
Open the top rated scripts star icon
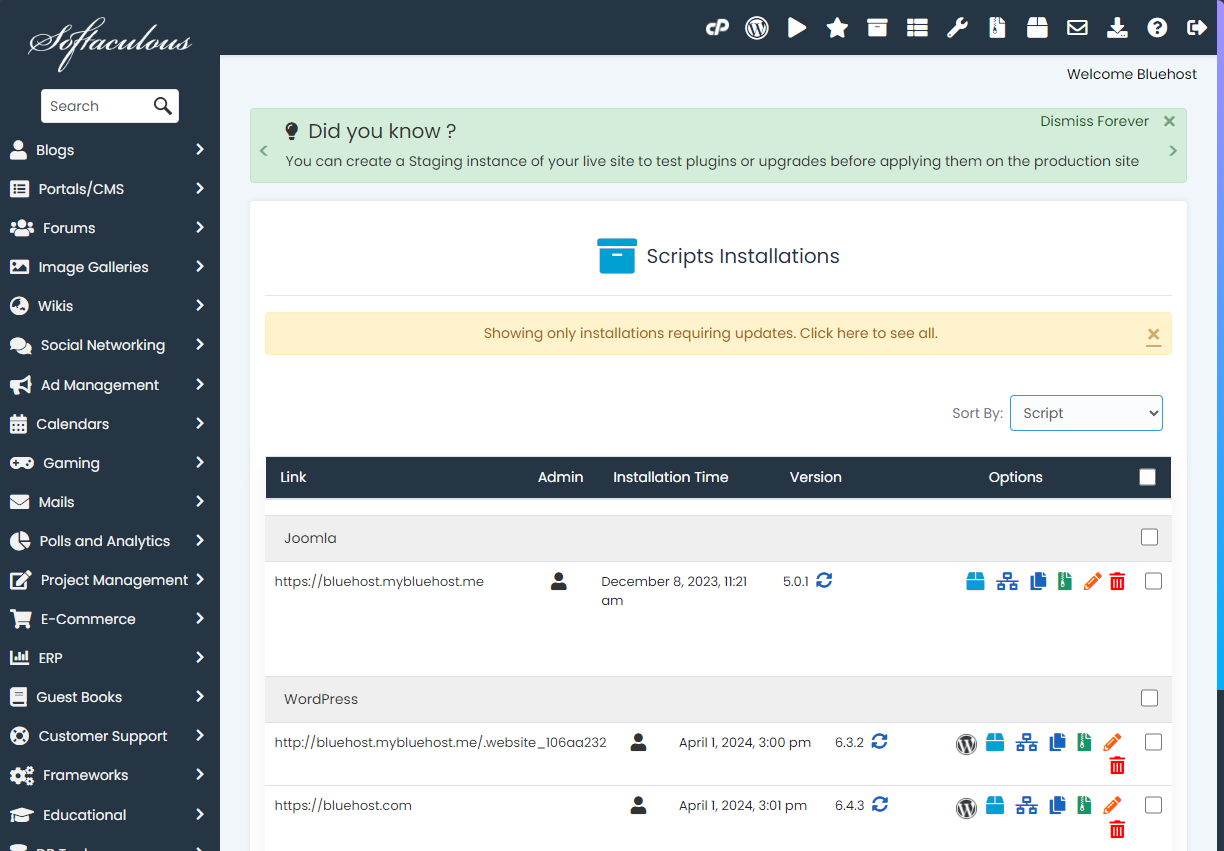click(x=837, y=28)
